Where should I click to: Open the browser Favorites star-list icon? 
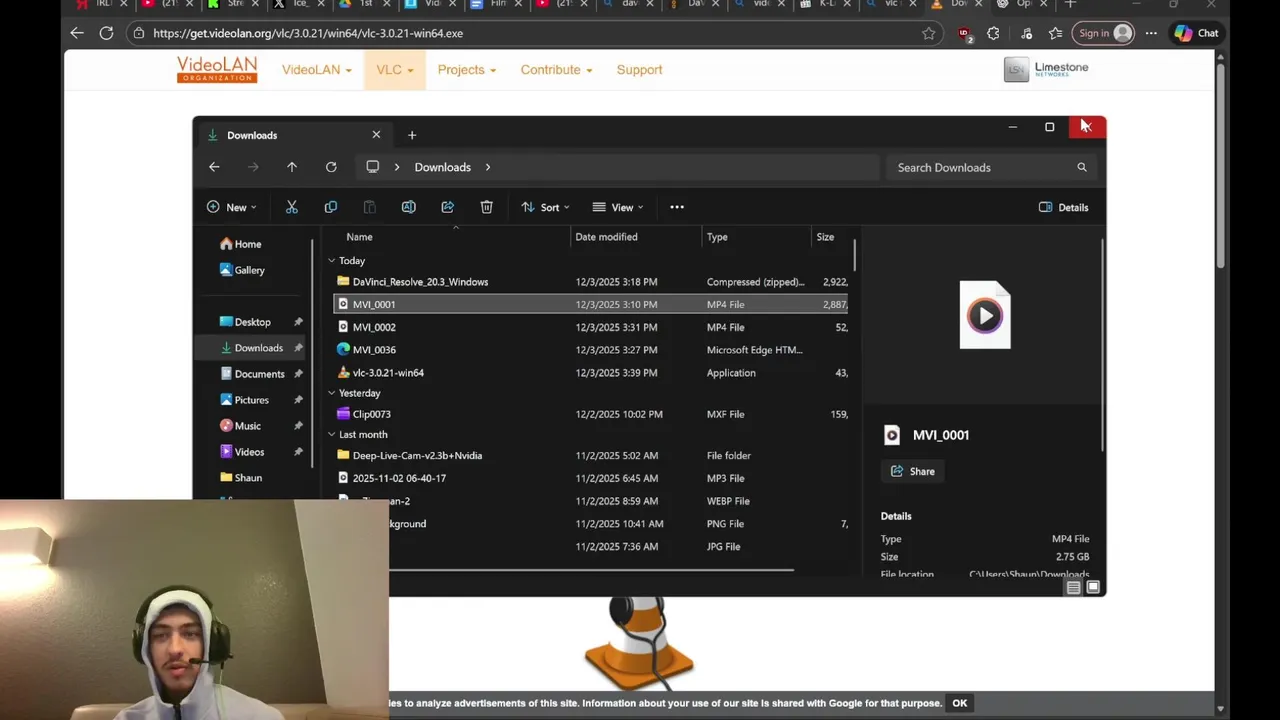point(1055,33)
